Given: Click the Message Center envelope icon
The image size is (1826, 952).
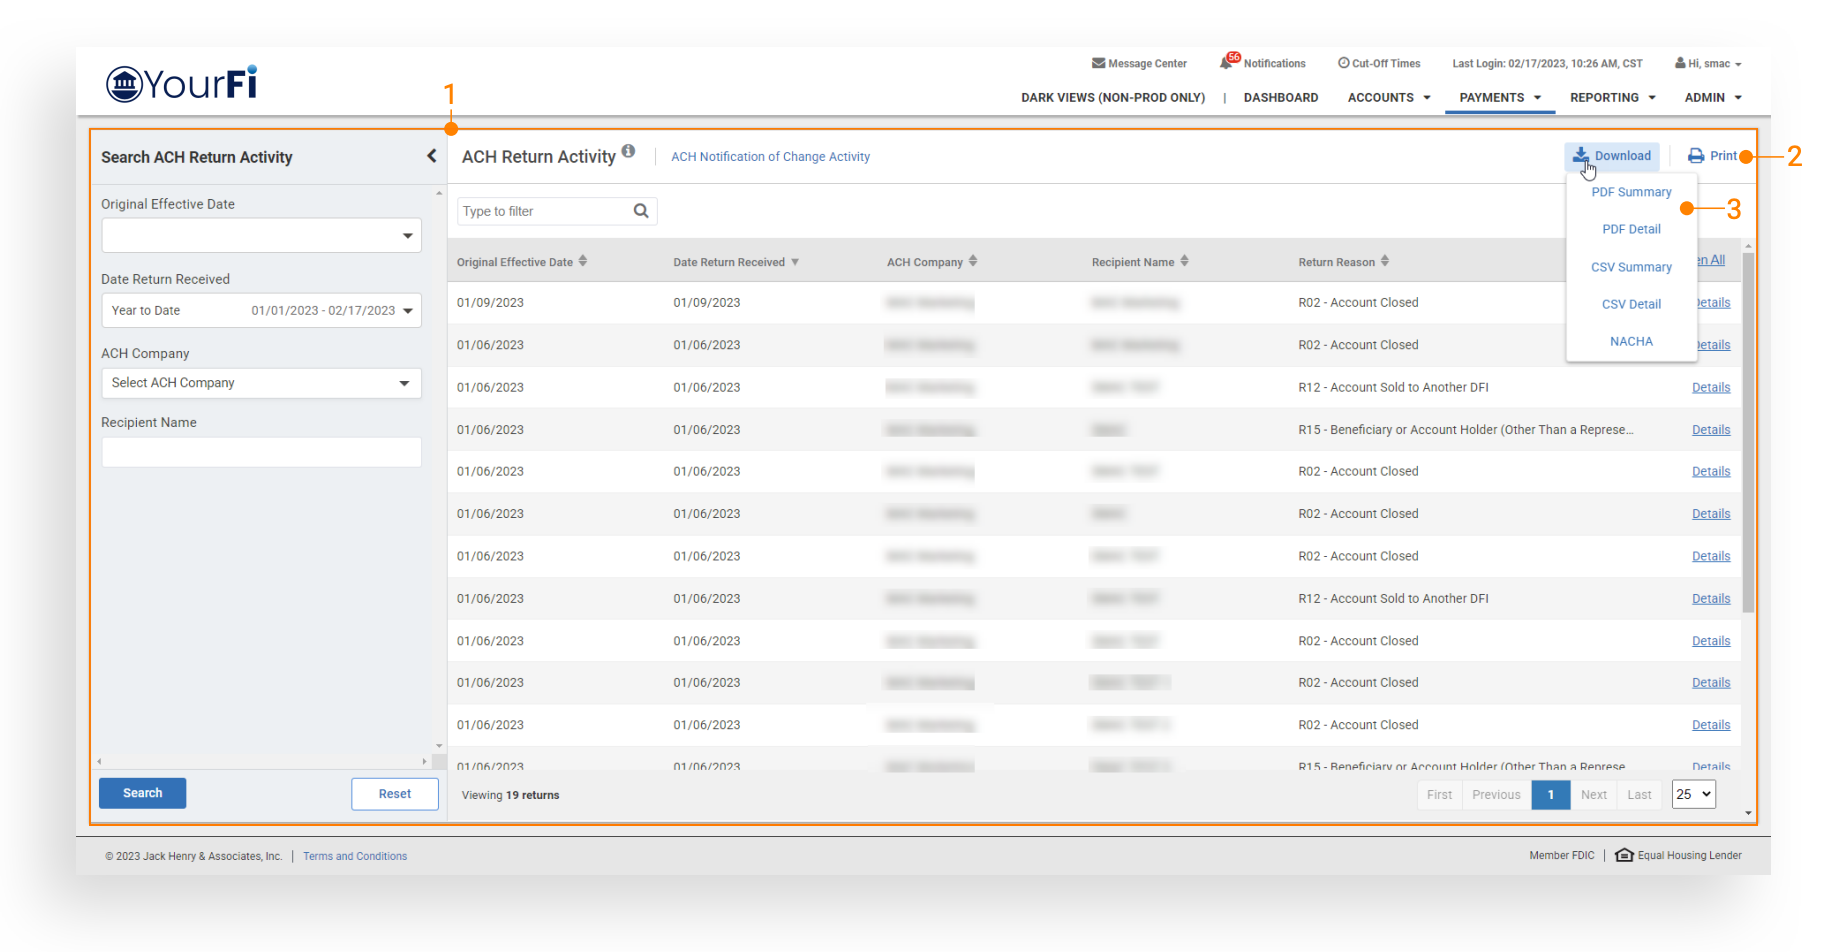Looking at the screenshot, I should [1098, 63].
